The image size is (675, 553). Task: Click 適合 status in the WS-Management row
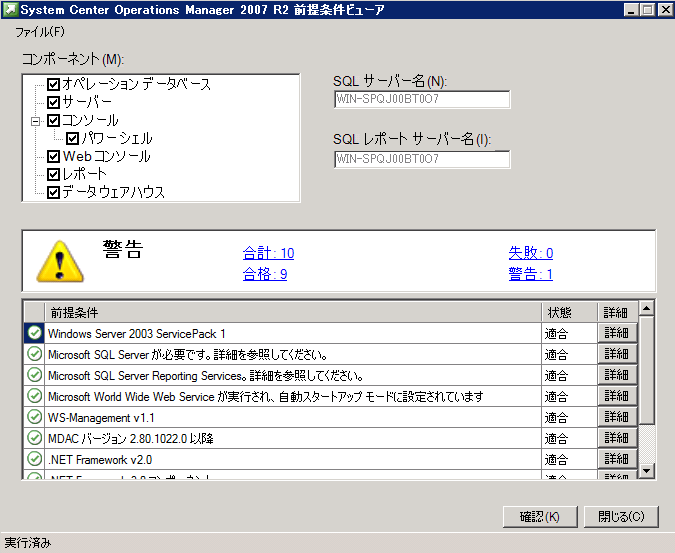556,418
